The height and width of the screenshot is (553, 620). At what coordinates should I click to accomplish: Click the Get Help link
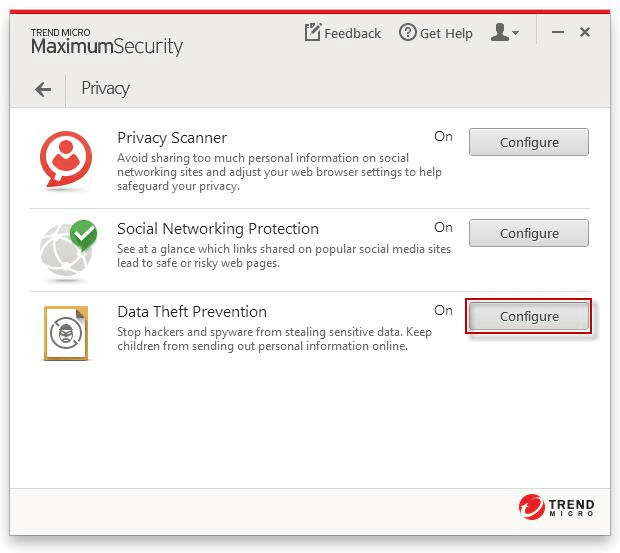pos(435,33)
